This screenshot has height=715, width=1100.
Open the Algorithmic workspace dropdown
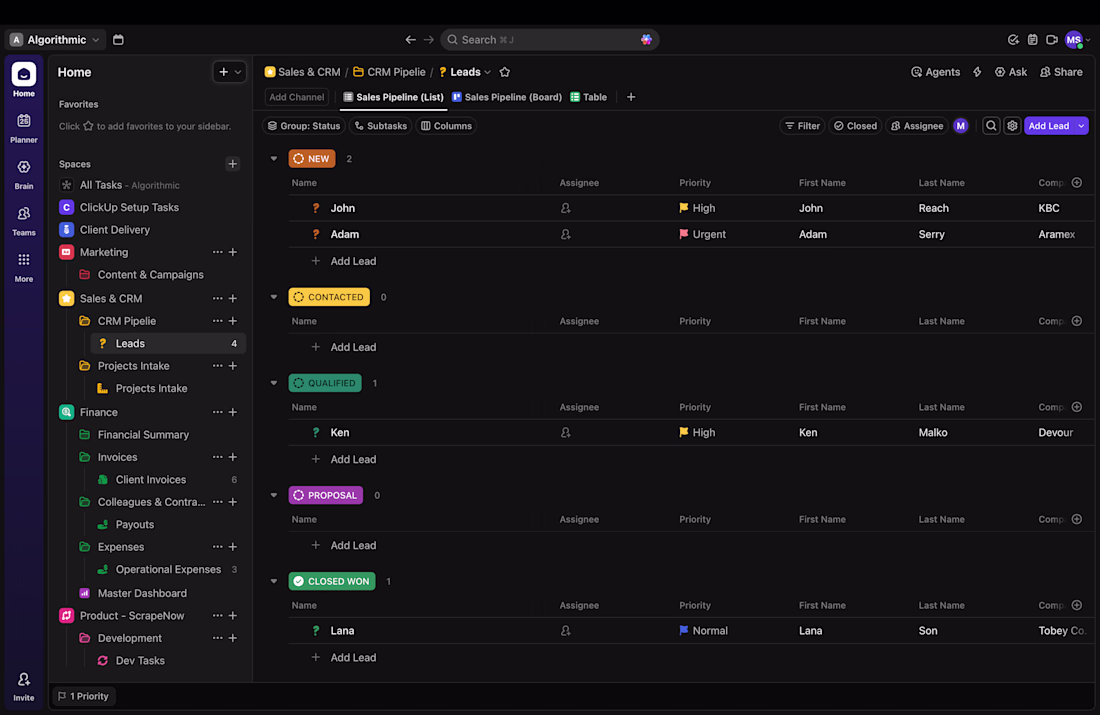click(55, 39)
